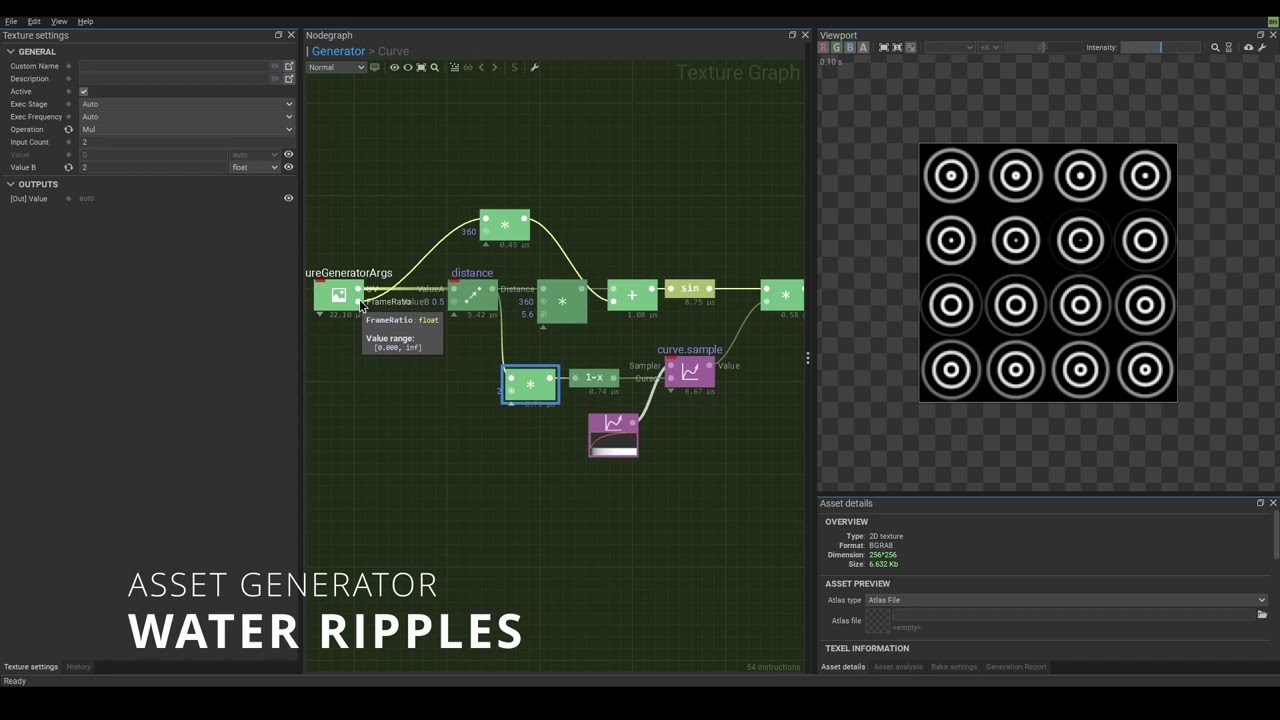Click the frame-all icon in Nodegraph toolbar

click(421, 68)
